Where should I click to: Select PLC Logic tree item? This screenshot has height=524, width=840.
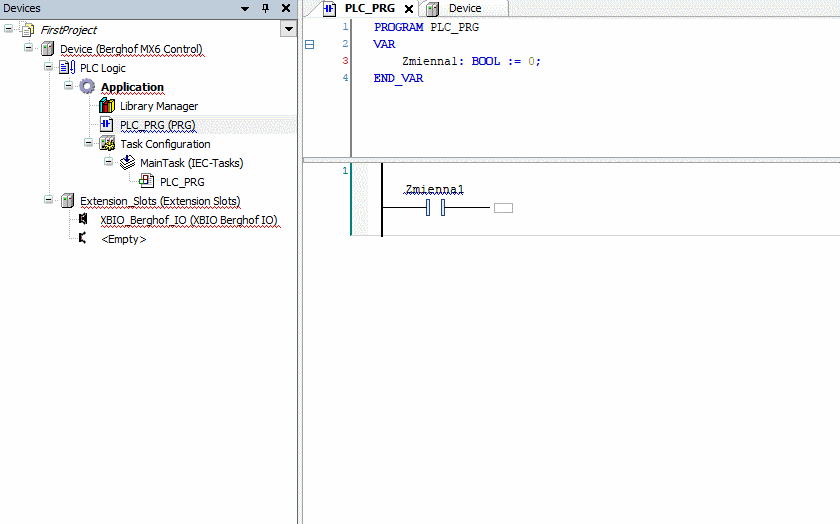coord(103,68)
